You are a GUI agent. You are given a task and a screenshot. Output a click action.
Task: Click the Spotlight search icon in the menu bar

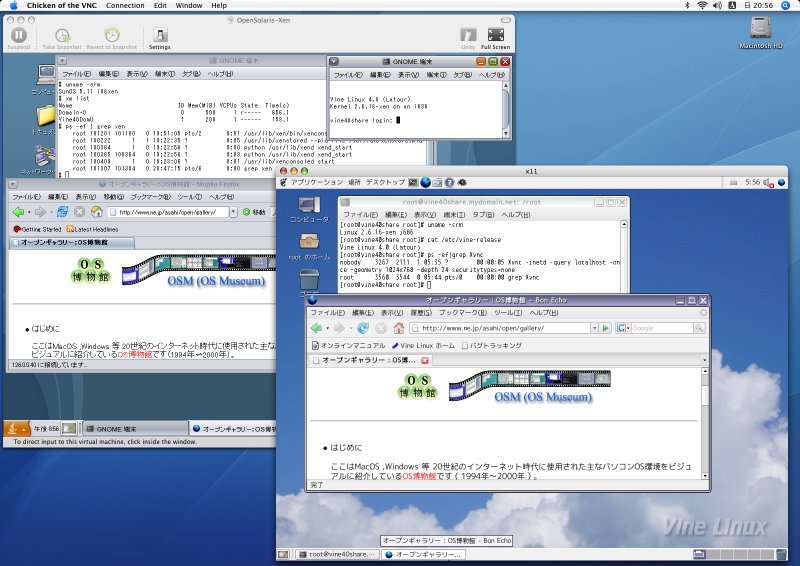coord(785,6)
